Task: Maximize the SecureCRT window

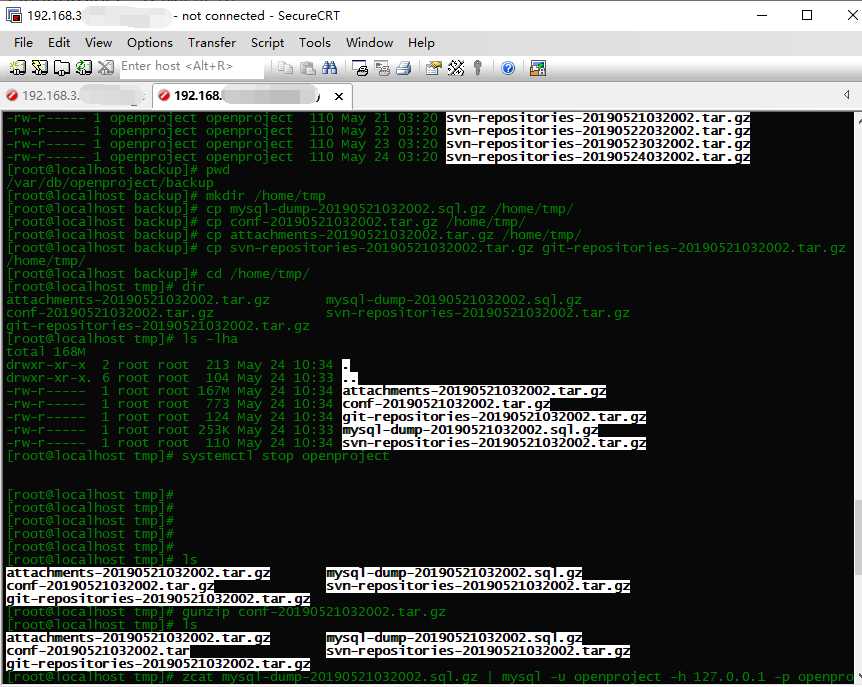Action: coord(806,15)
